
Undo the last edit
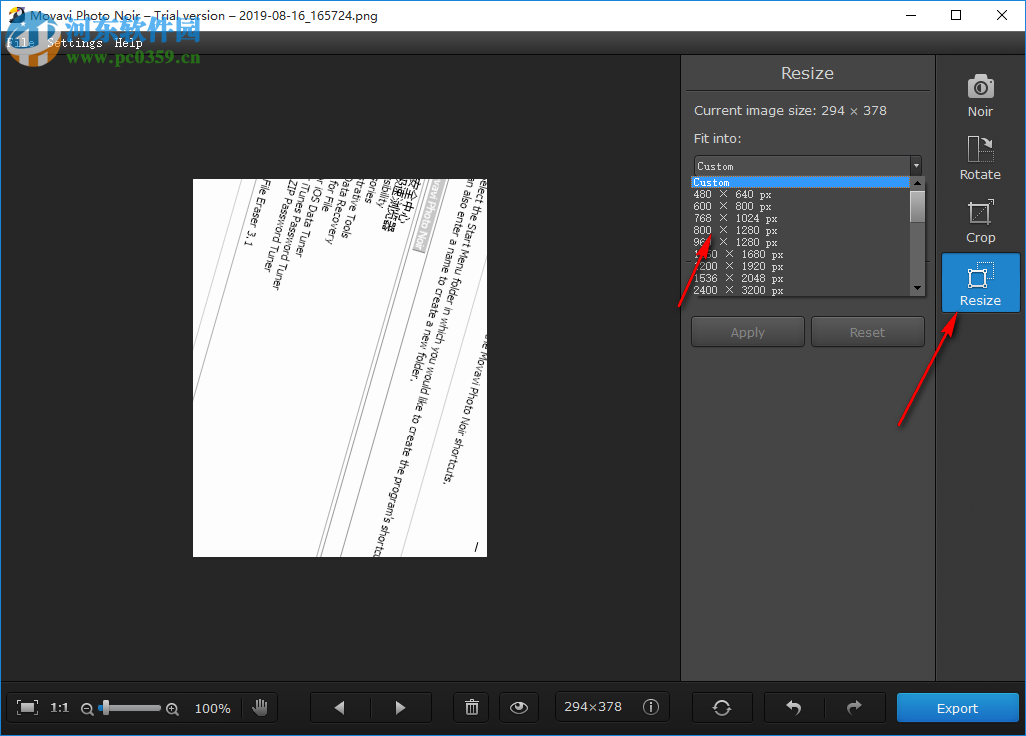[793, 707]
